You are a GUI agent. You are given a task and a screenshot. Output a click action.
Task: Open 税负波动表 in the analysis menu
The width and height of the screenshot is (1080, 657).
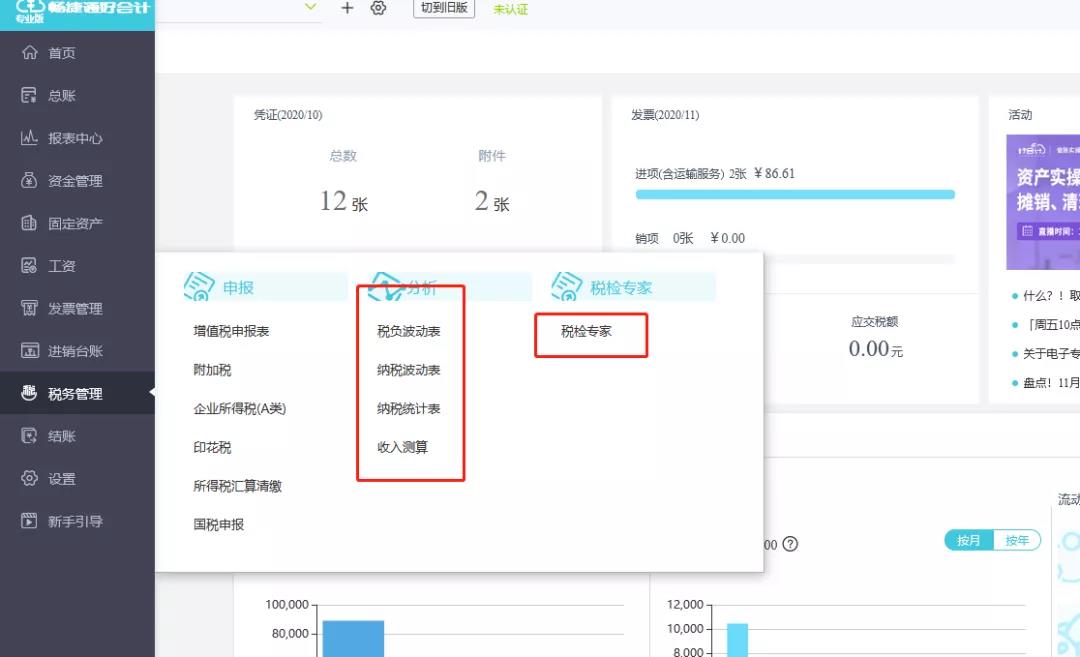coord(408,331)
